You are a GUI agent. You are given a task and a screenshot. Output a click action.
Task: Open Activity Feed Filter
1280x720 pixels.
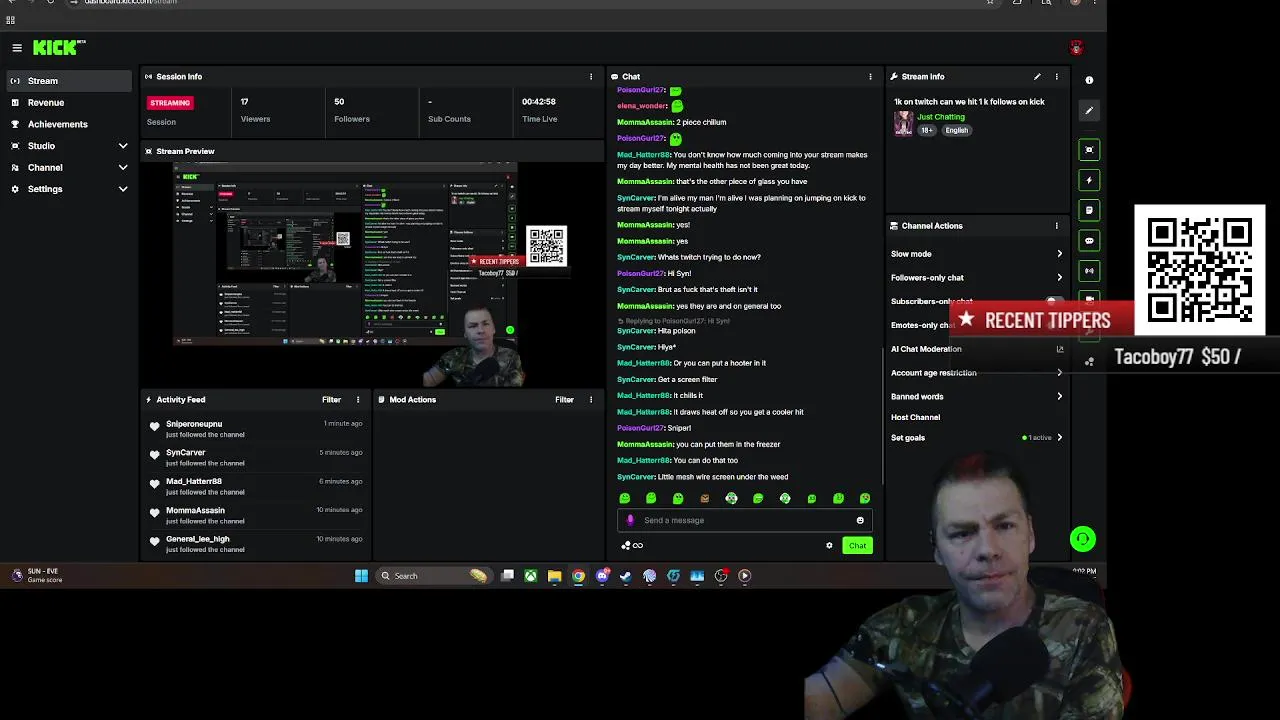click(331, 400)
